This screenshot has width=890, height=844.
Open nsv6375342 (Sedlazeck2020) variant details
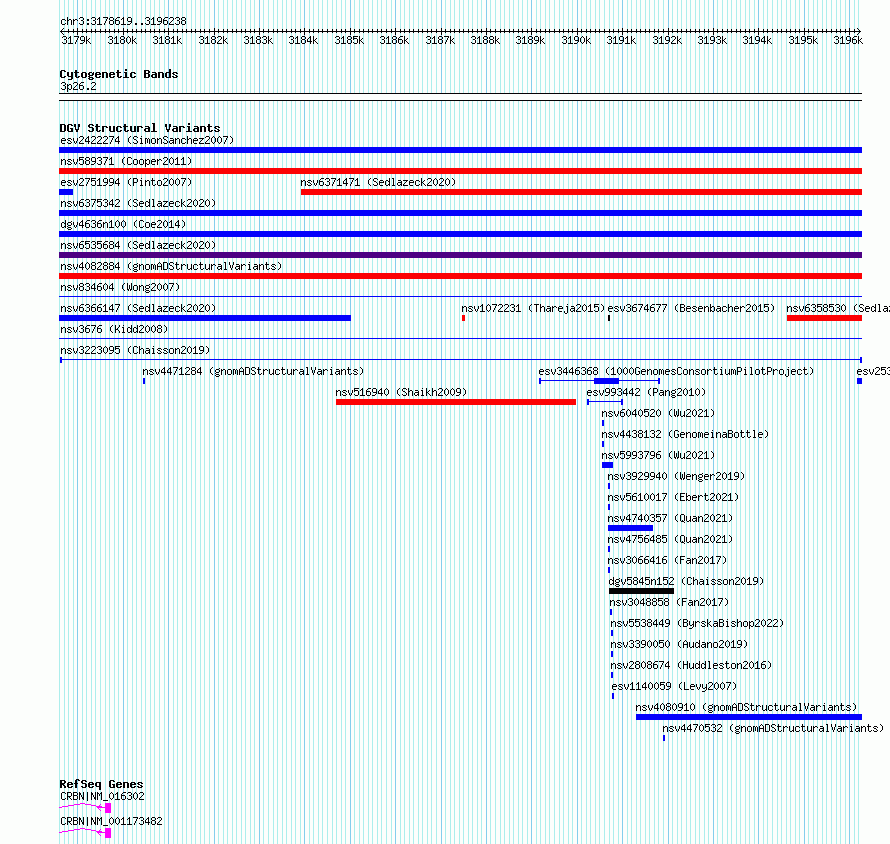point(137,203)
